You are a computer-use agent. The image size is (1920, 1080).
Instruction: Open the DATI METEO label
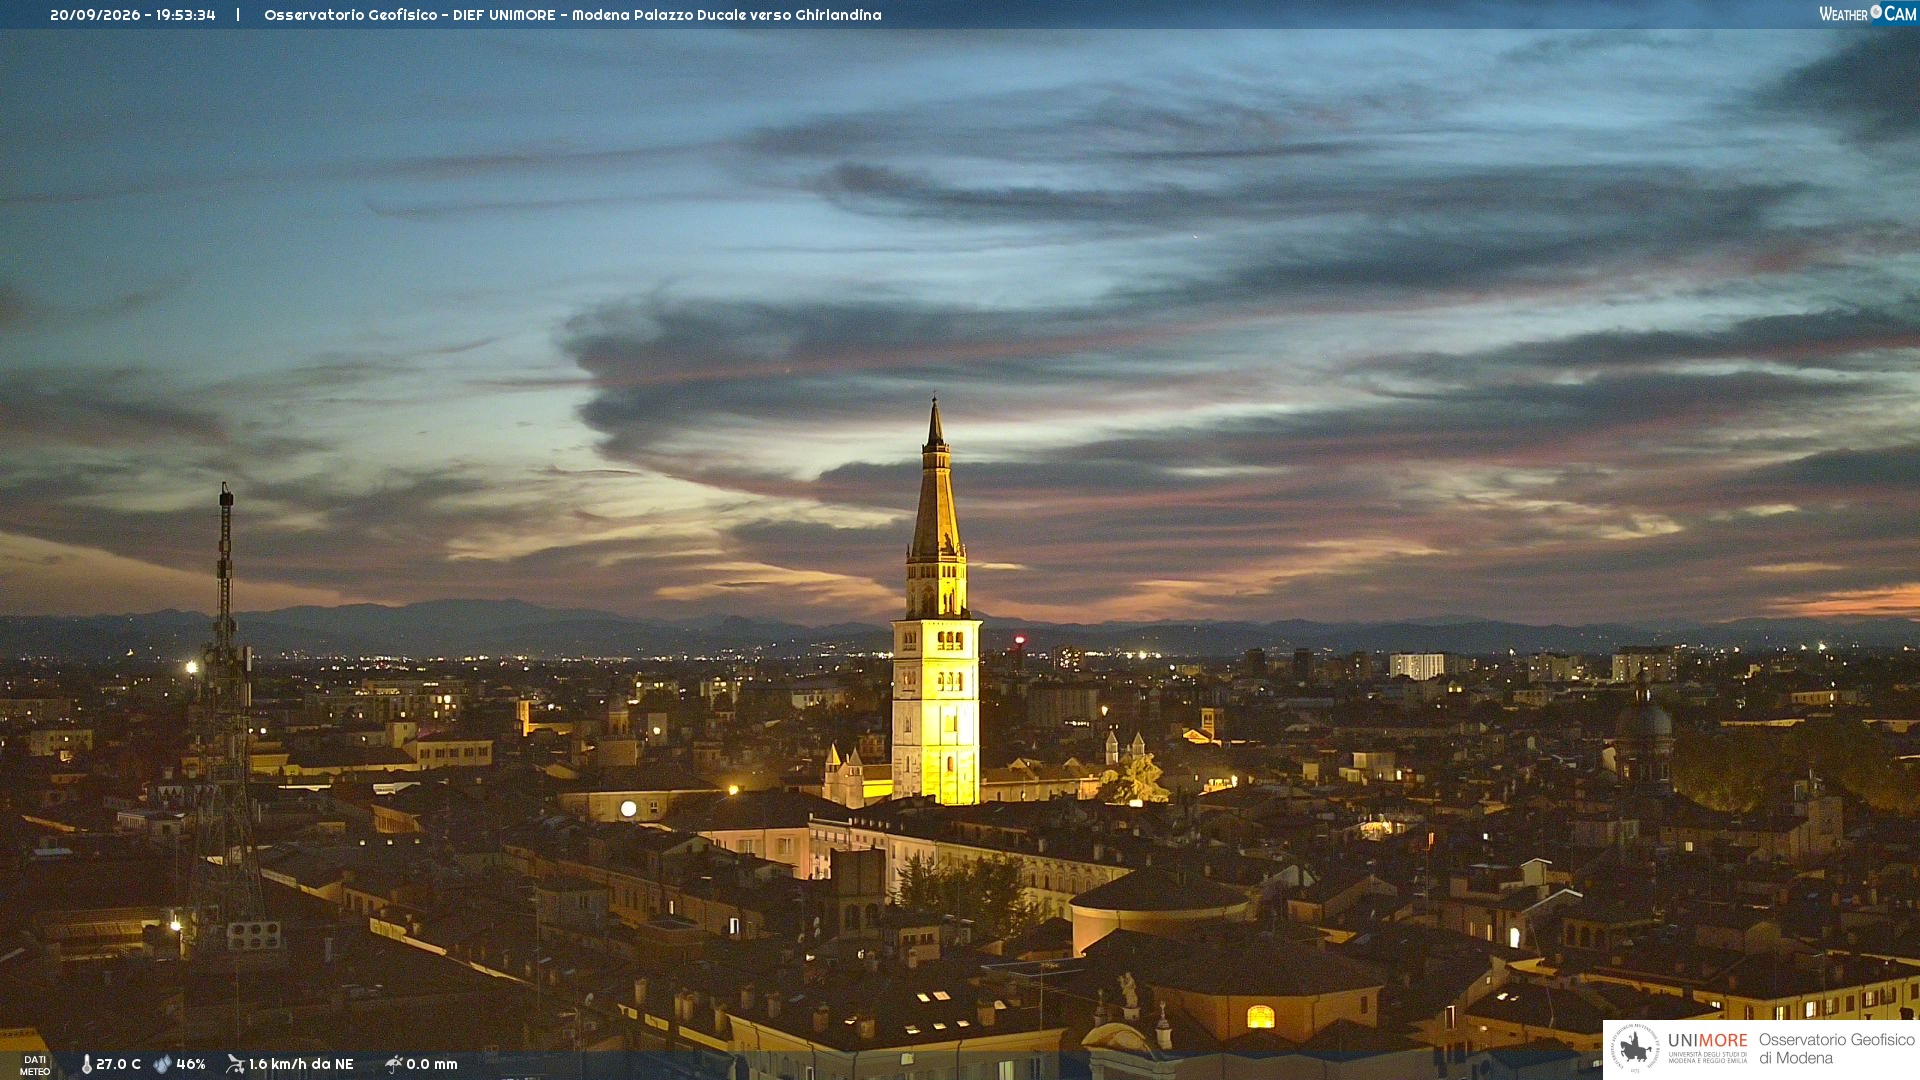35,1065
